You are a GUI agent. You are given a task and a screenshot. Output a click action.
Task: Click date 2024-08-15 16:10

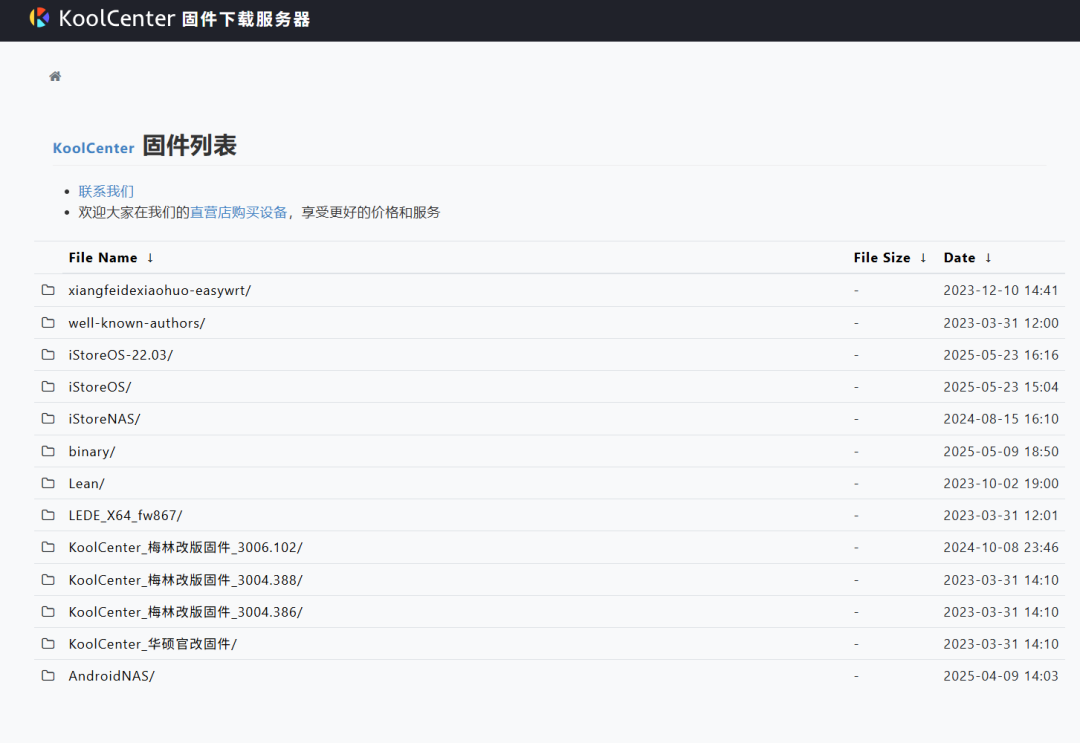pyautogui.click(x=1001, y=419)
